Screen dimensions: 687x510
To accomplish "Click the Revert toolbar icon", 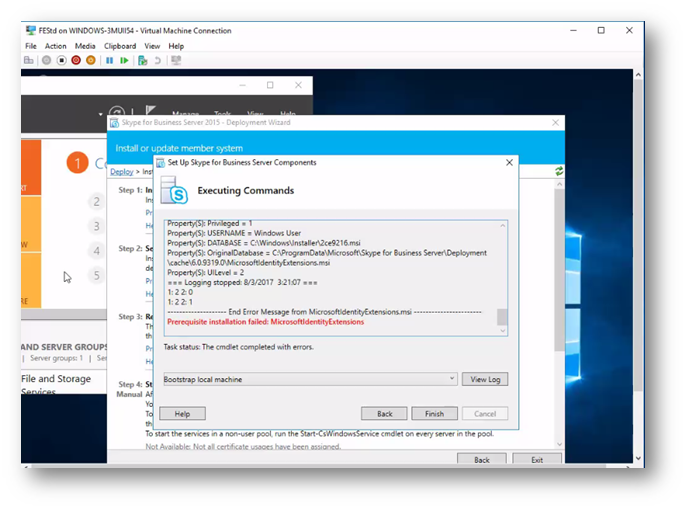I will click(x=158, y=60).
